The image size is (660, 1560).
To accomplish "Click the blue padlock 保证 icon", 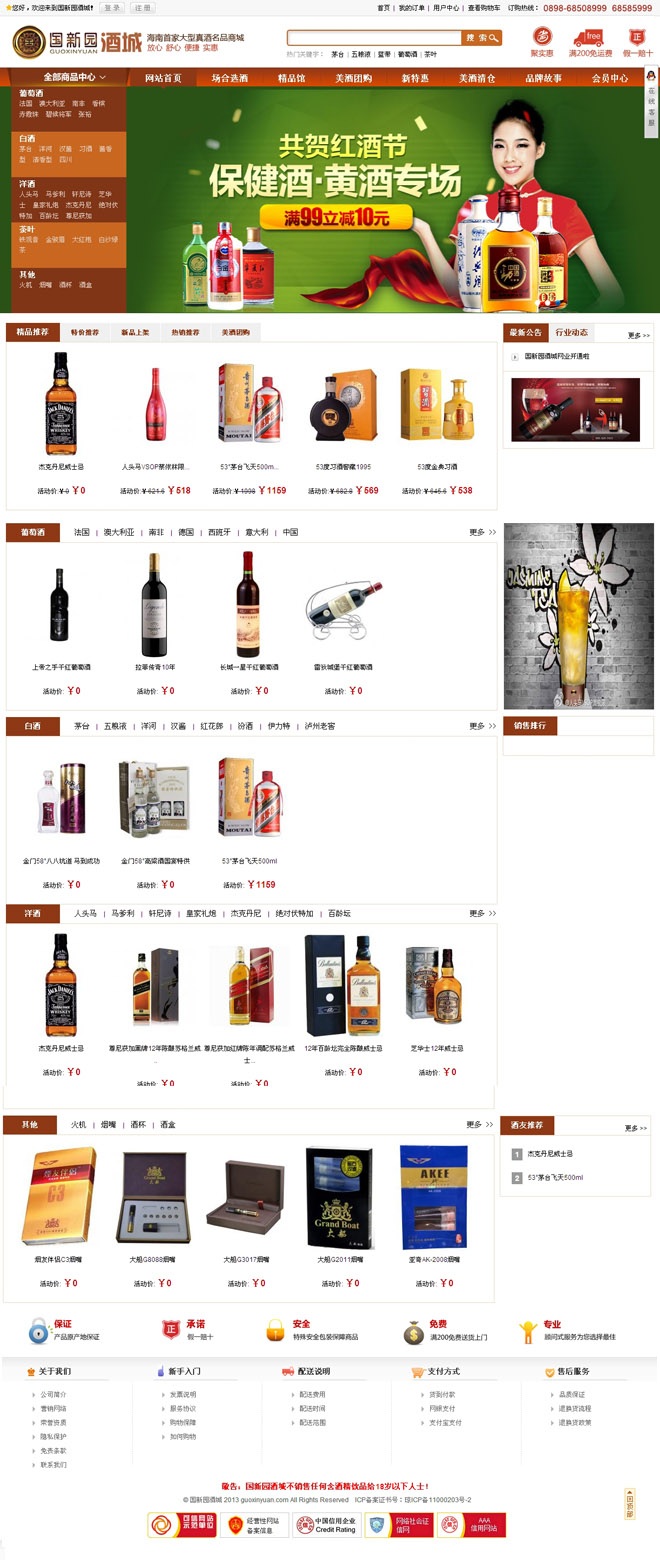I will click(38, 1331).
